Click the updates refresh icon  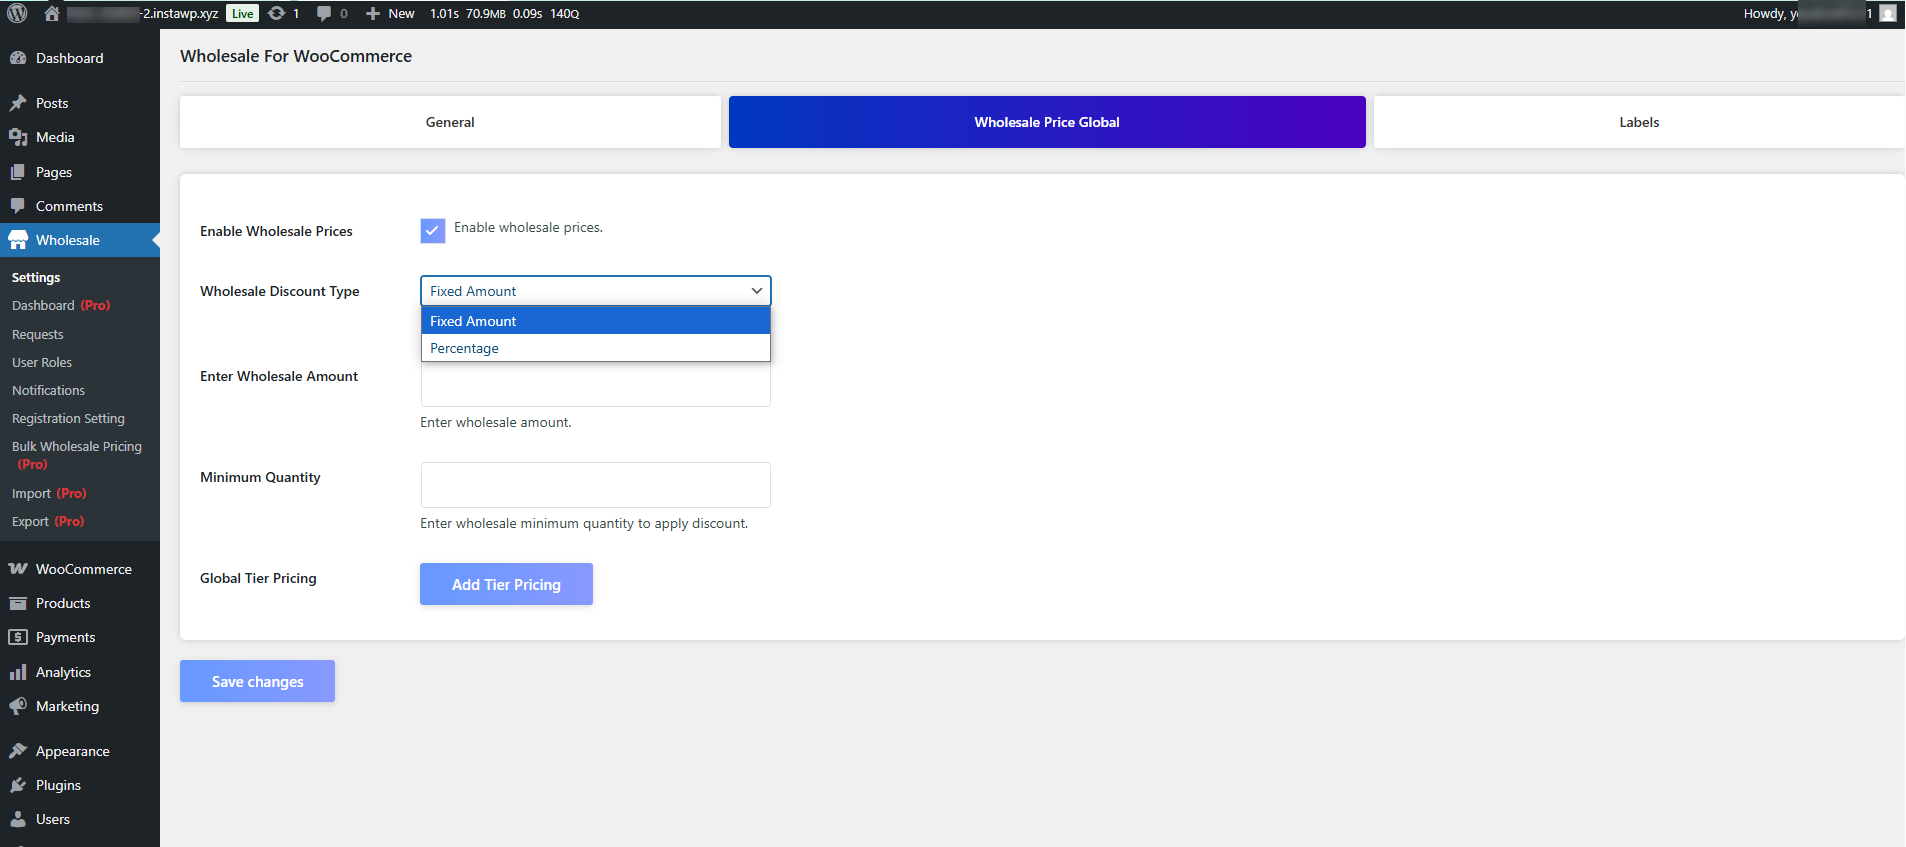(277, 13)
